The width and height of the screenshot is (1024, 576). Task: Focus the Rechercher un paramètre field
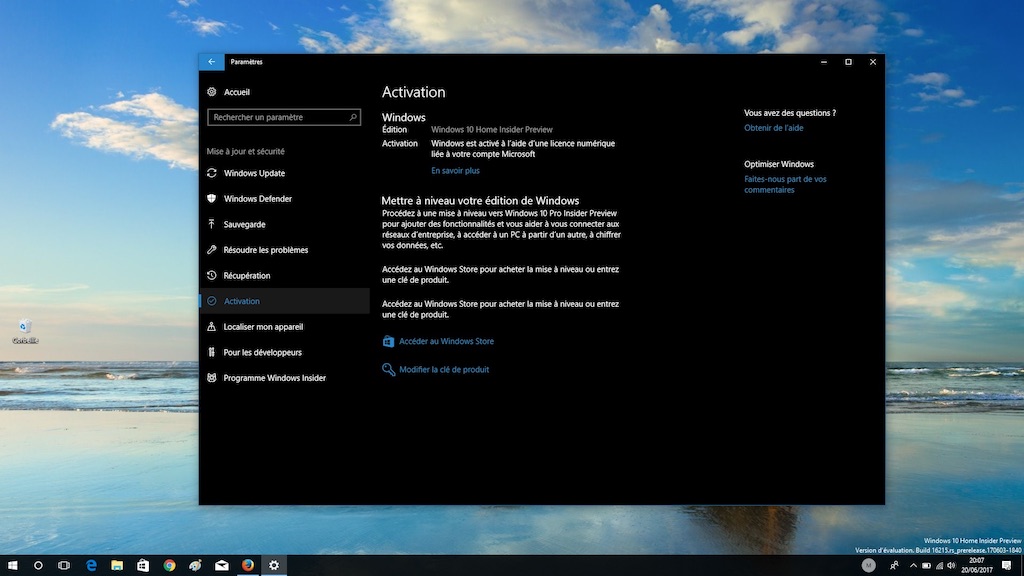(283, 118)
